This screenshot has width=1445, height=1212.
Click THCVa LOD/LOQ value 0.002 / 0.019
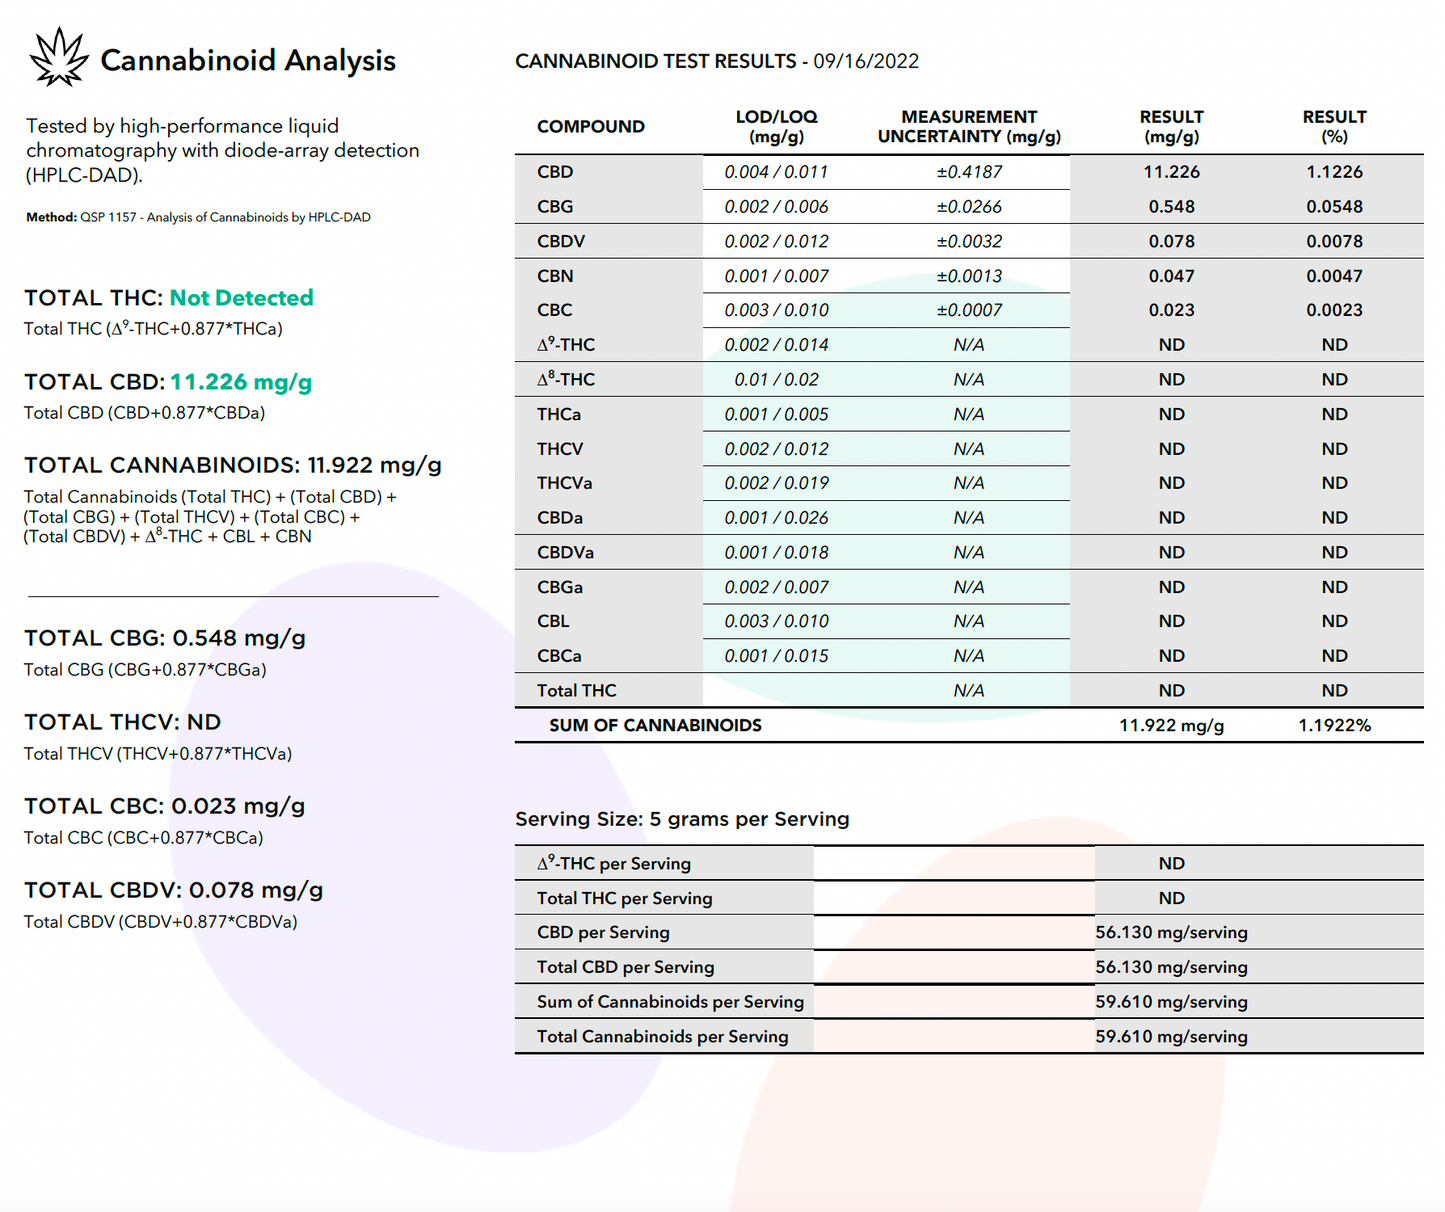[777, 483]
